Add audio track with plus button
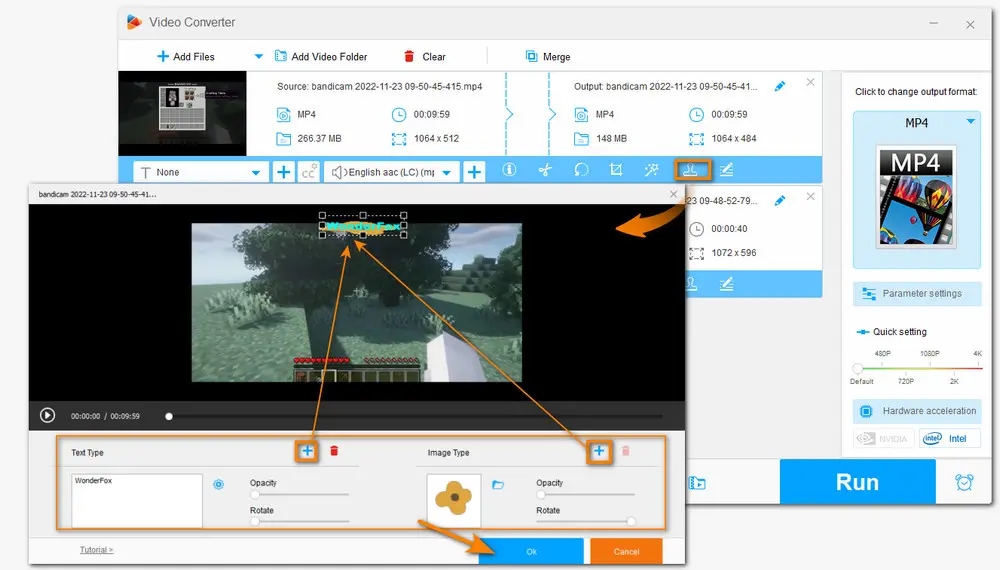This screenshot has width=1000, height=570. [x=474, y=172]
